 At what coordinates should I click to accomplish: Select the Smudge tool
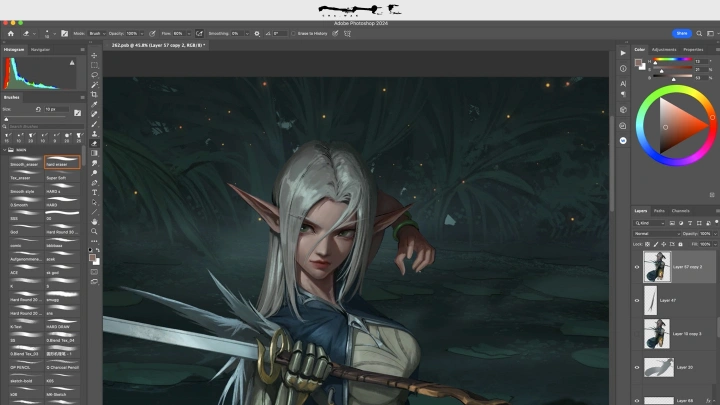(94, 163)
